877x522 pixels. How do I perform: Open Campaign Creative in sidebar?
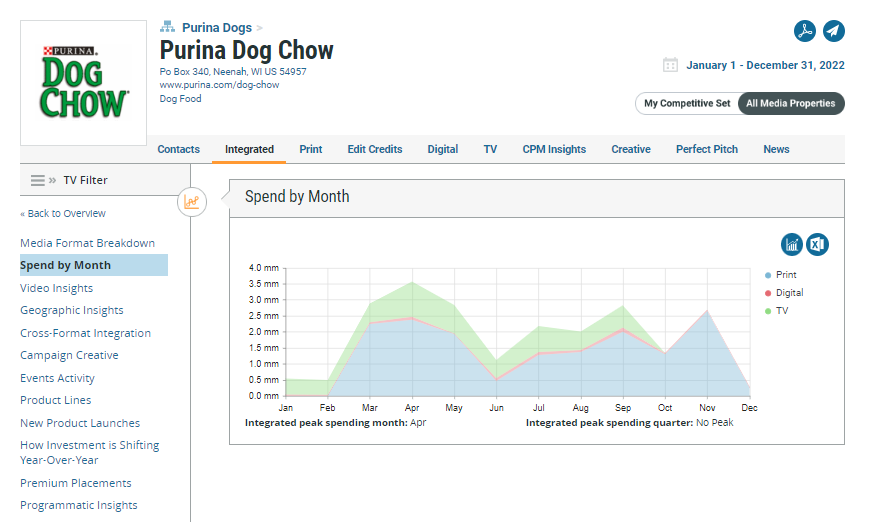pos(69,355)
